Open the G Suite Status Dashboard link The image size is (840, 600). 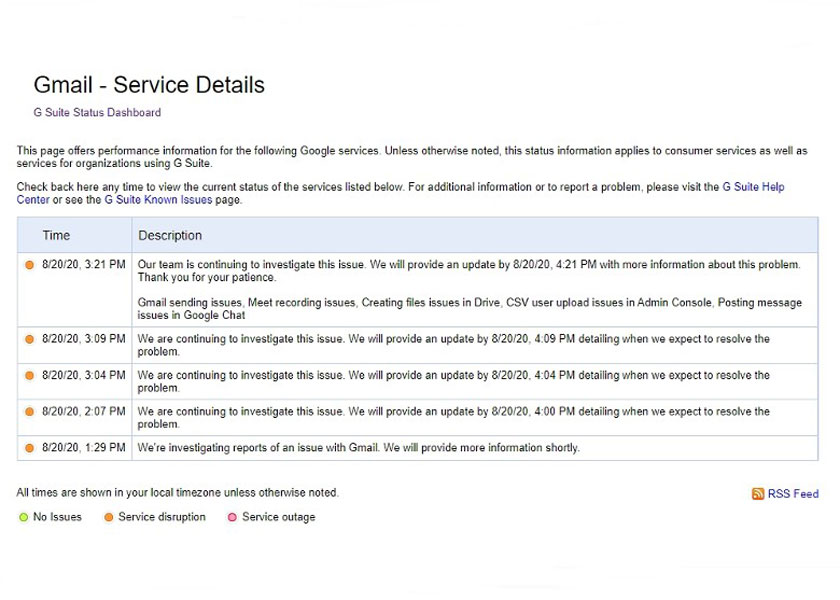(x=97, y=112)
